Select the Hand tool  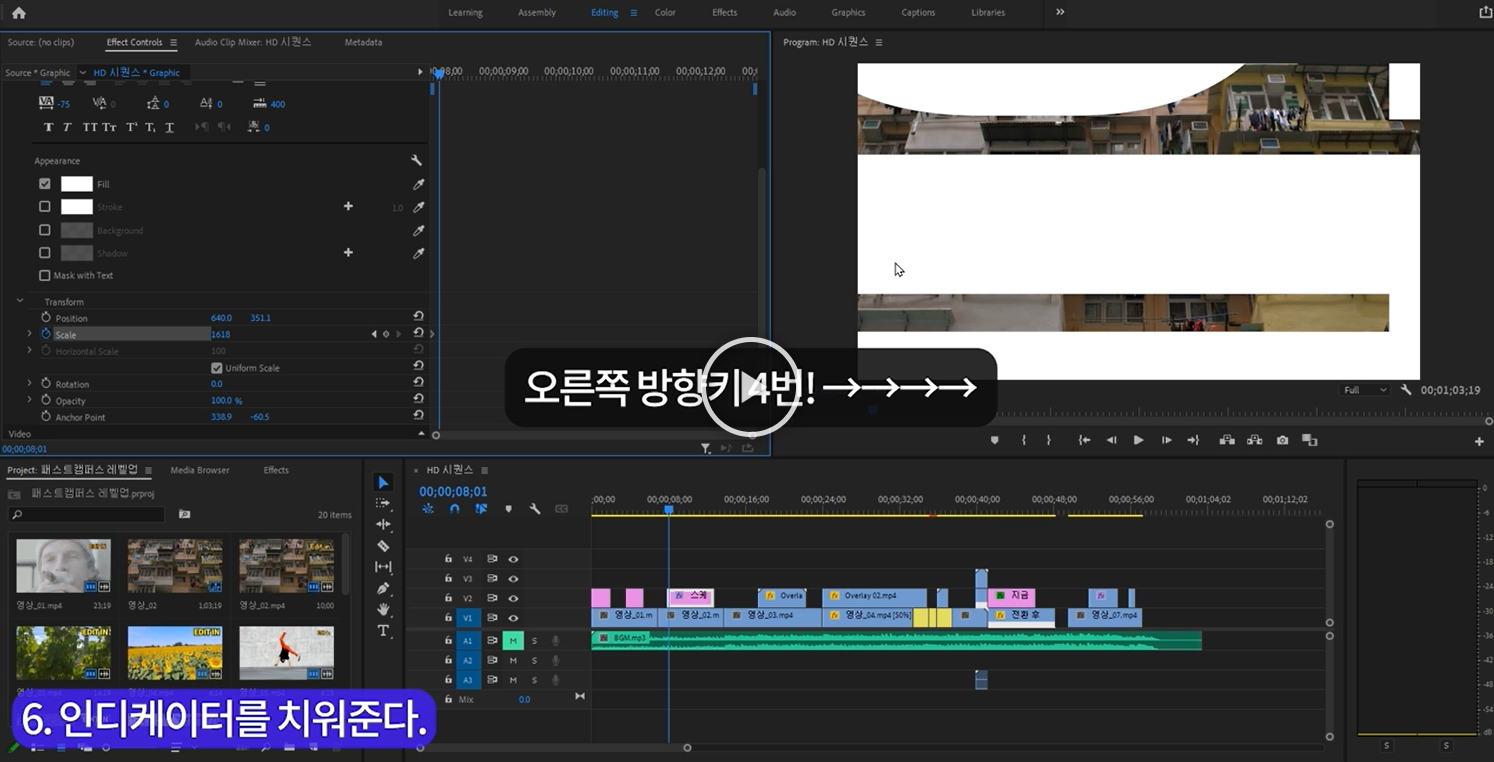pos(383,609)
